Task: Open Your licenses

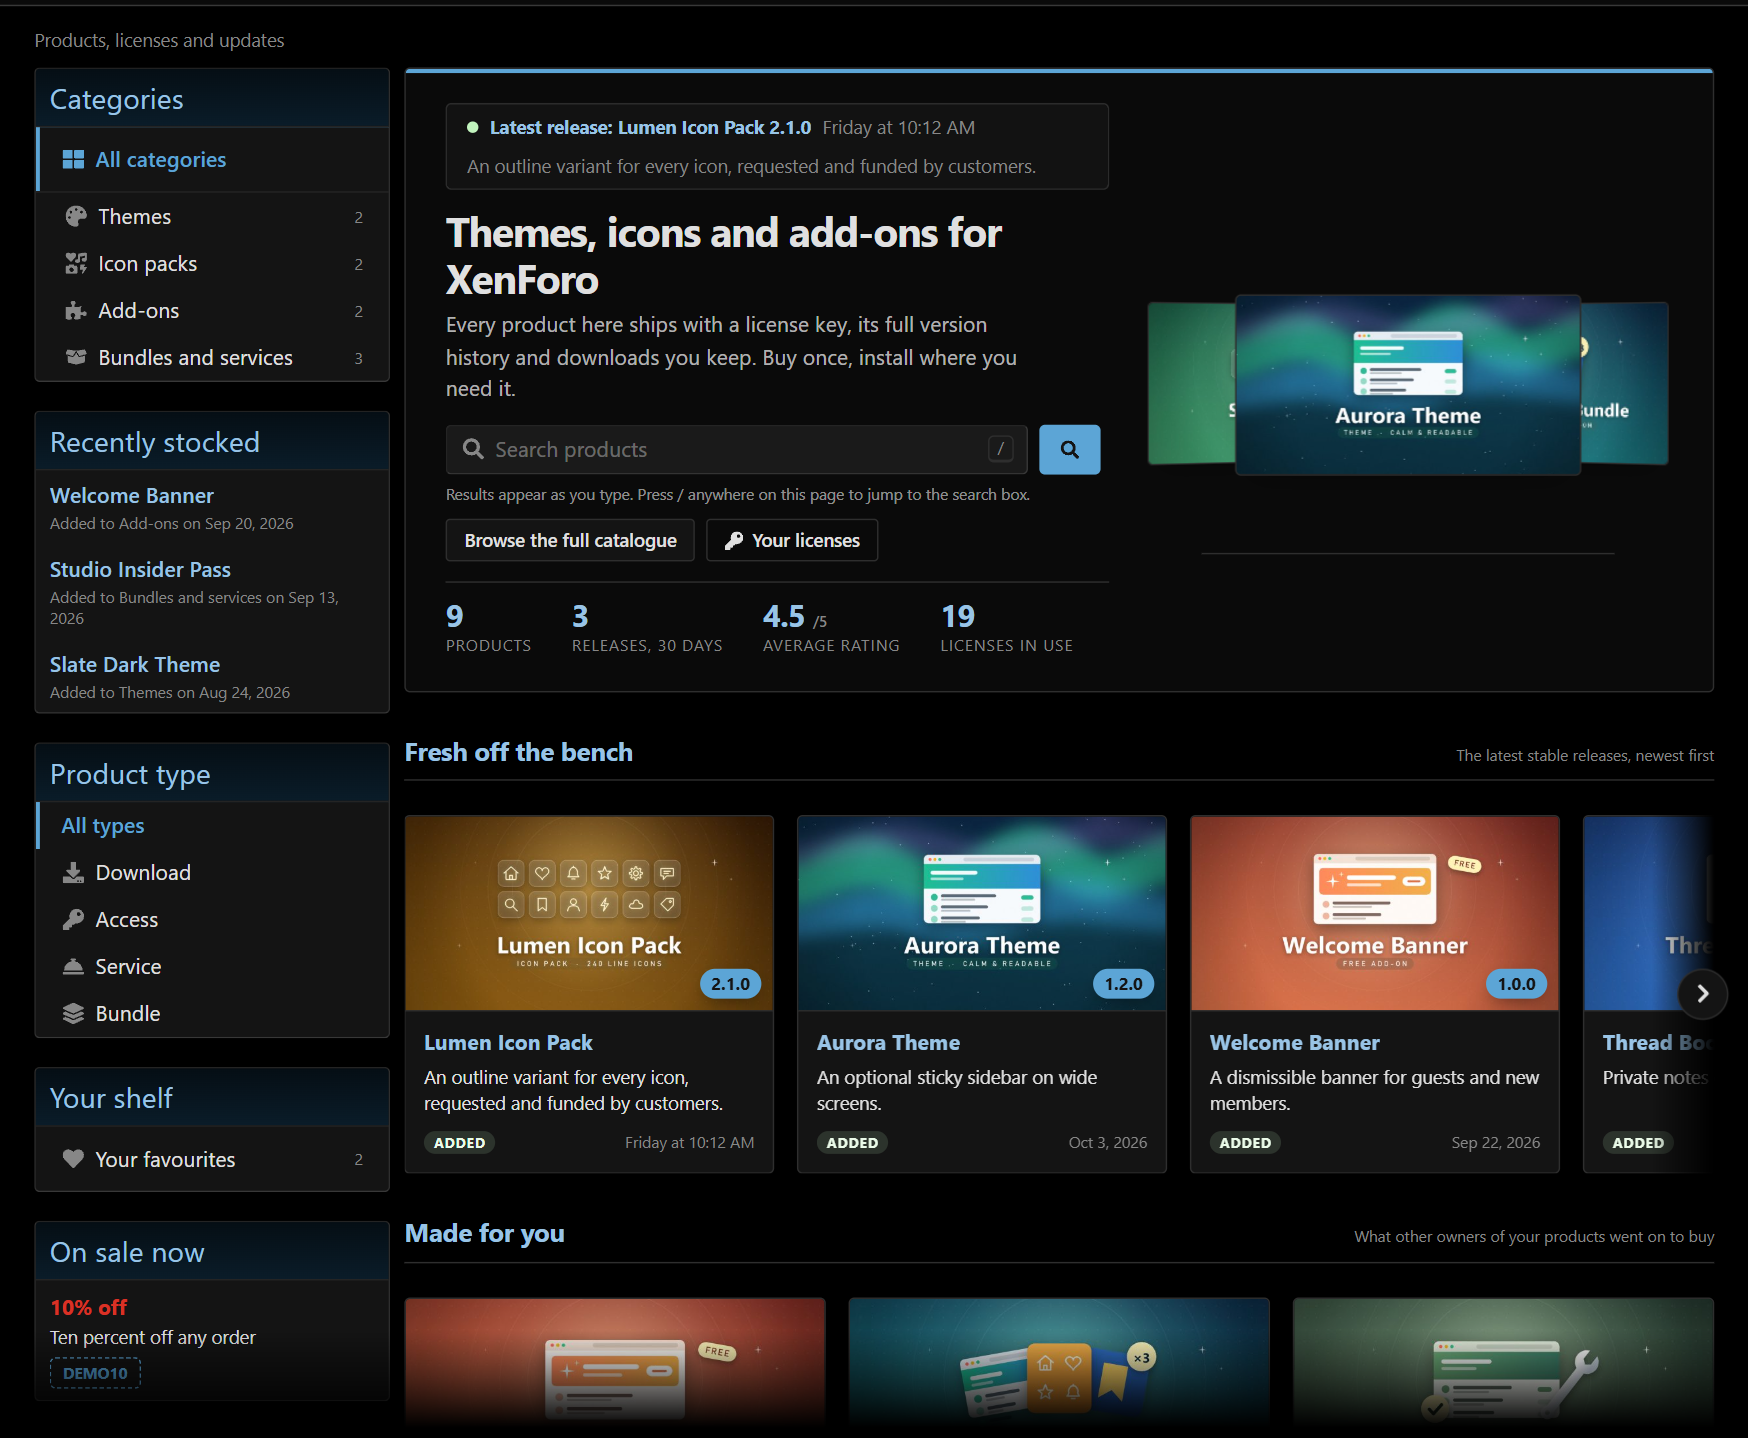Action: point(792,541)
